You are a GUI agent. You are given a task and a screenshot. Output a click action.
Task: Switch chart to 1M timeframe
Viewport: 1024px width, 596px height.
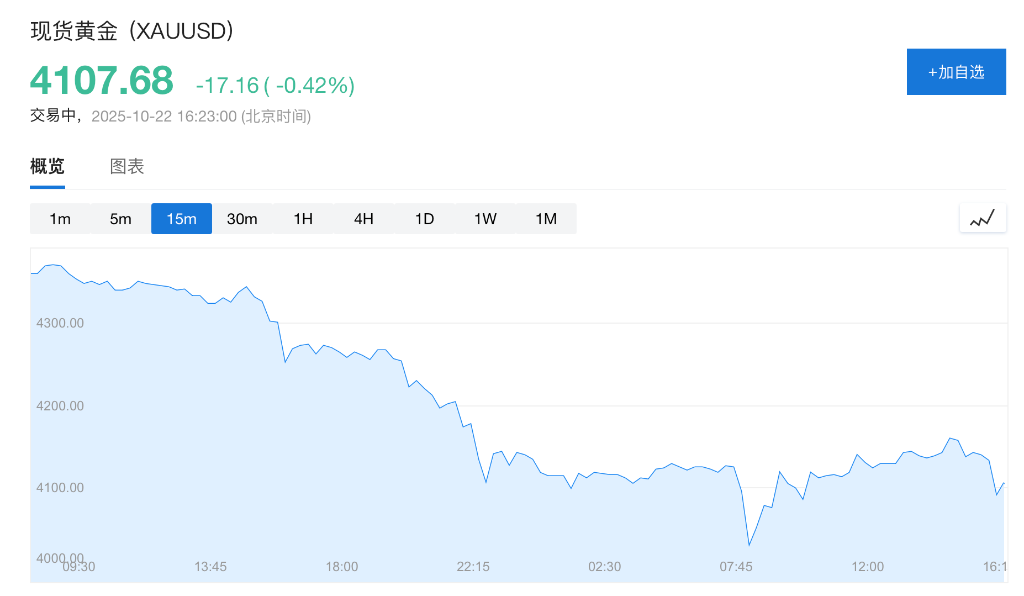point(545,218)
